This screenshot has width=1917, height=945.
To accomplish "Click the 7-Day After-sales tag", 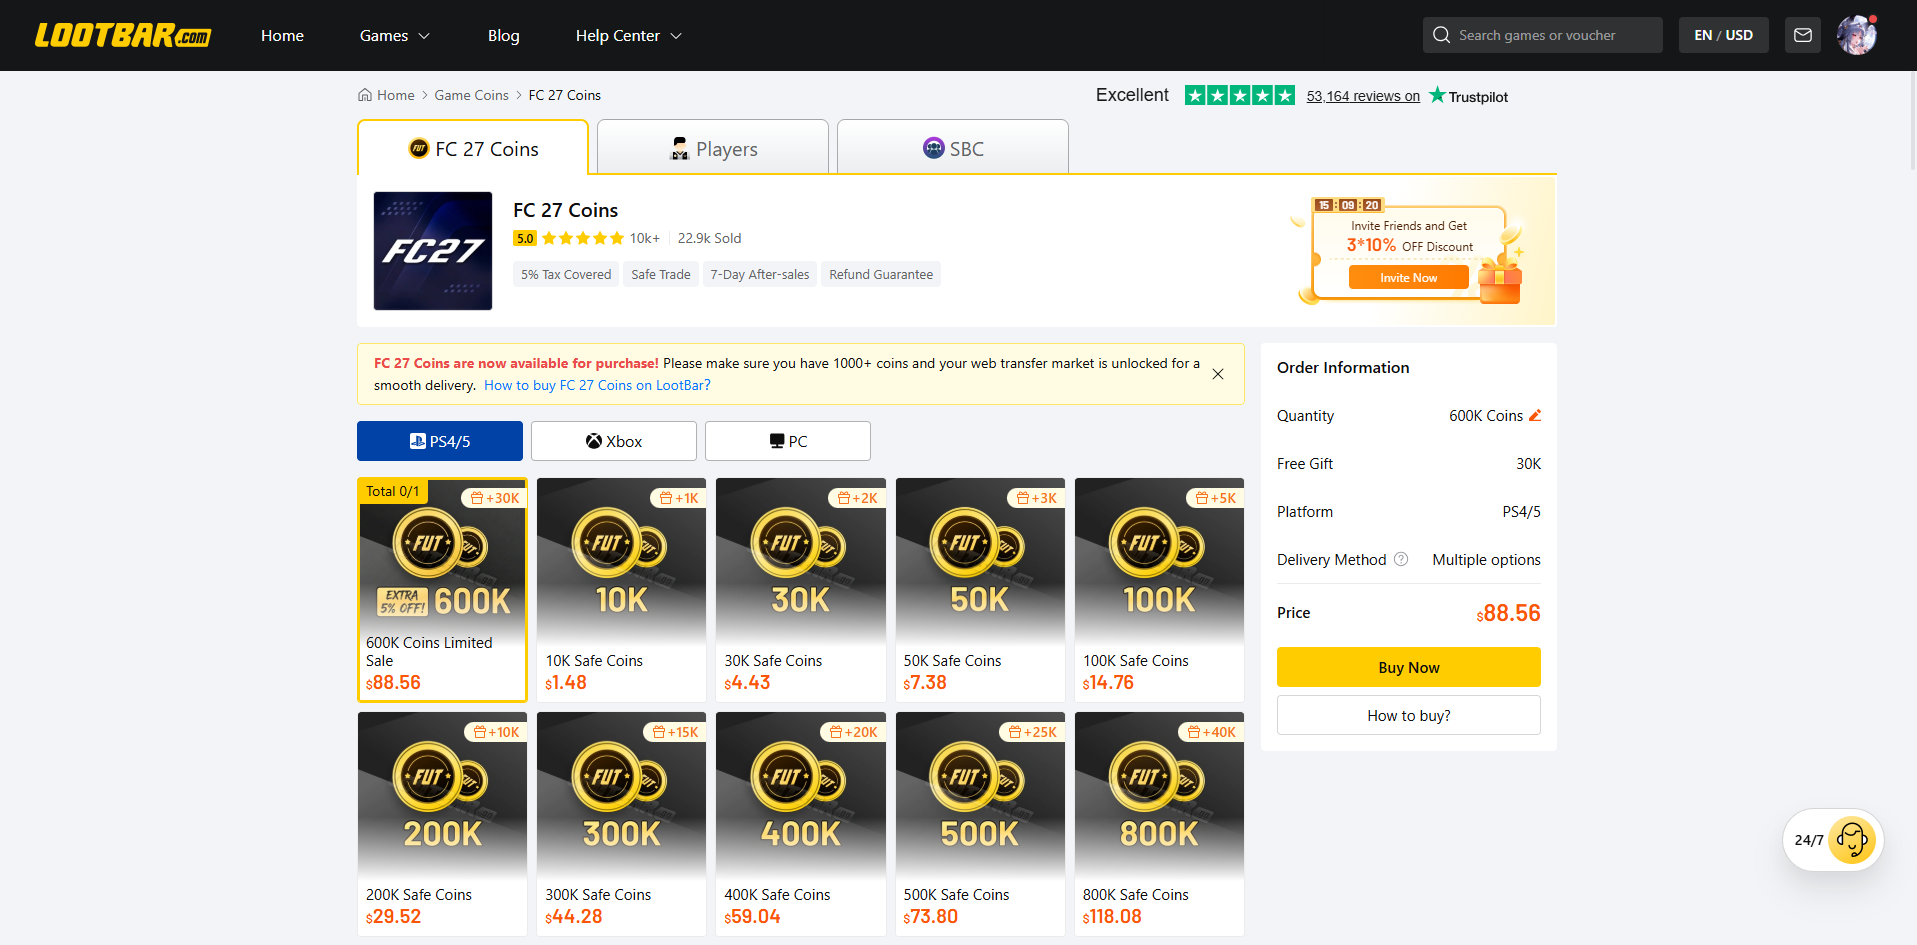I will [760, 274].
